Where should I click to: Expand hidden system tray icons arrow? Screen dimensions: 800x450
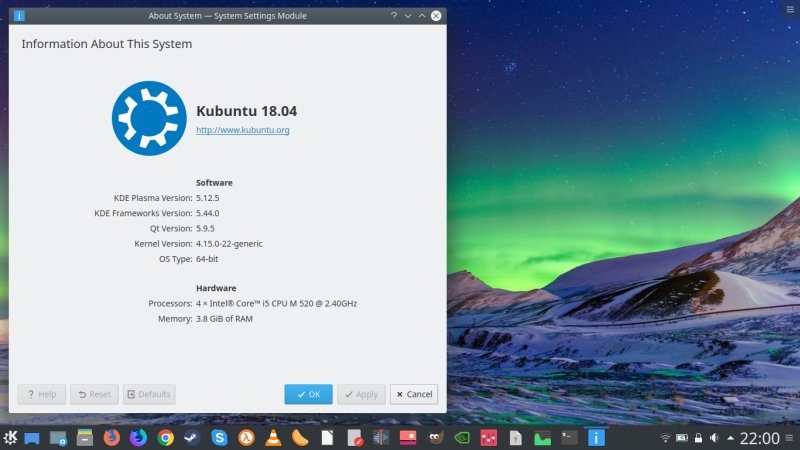[730, 439]
